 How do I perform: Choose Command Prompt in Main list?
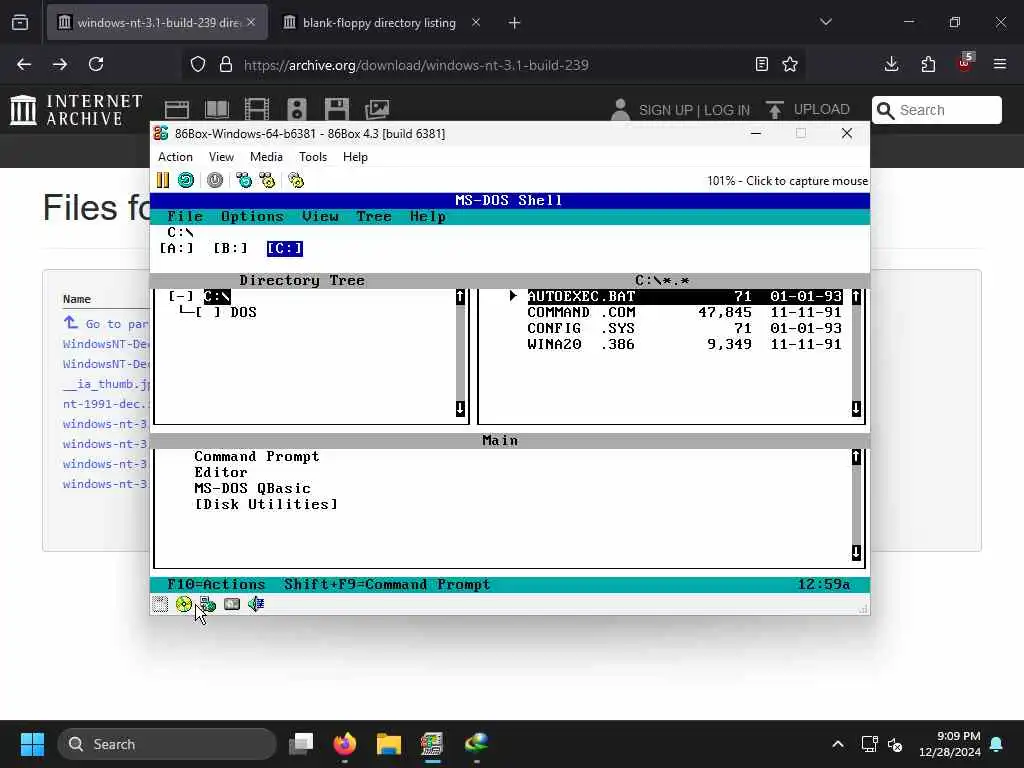[x=257, y=456]
